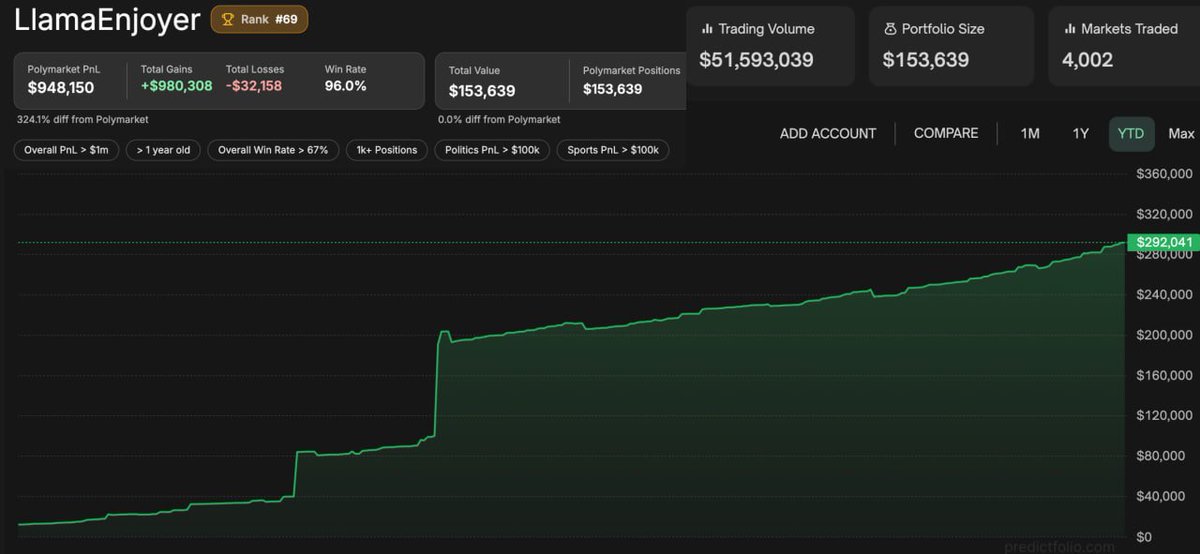Screen dimensions: 1200x554
Task: Select the 'Overall PnL > $1m' tag
Action: click(67, 150)
